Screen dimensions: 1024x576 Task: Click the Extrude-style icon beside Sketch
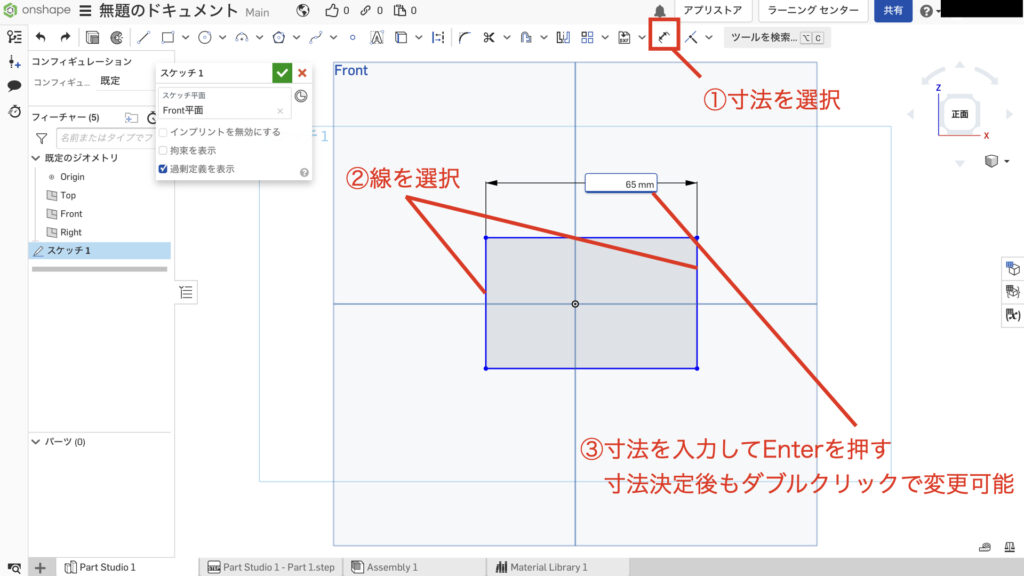(116, 37)
